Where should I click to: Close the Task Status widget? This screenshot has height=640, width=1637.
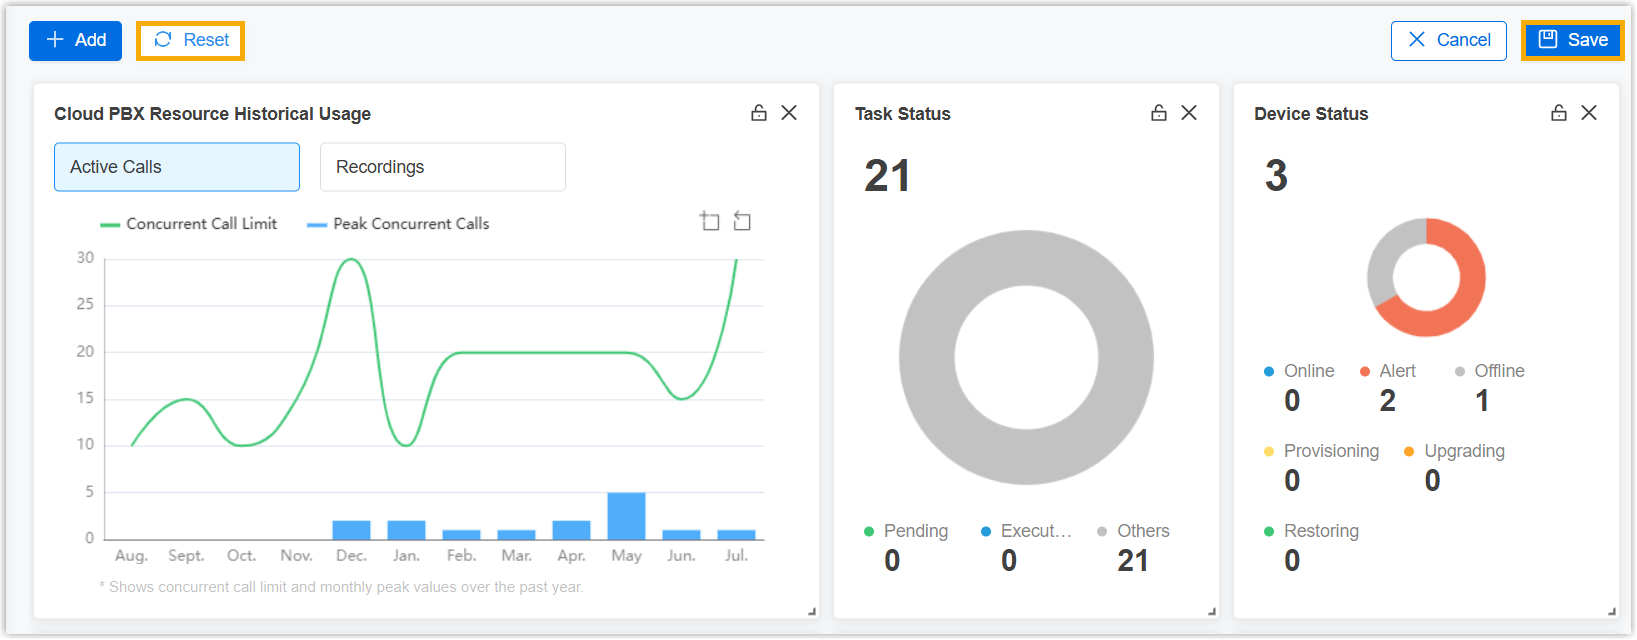pos(1189,113)
